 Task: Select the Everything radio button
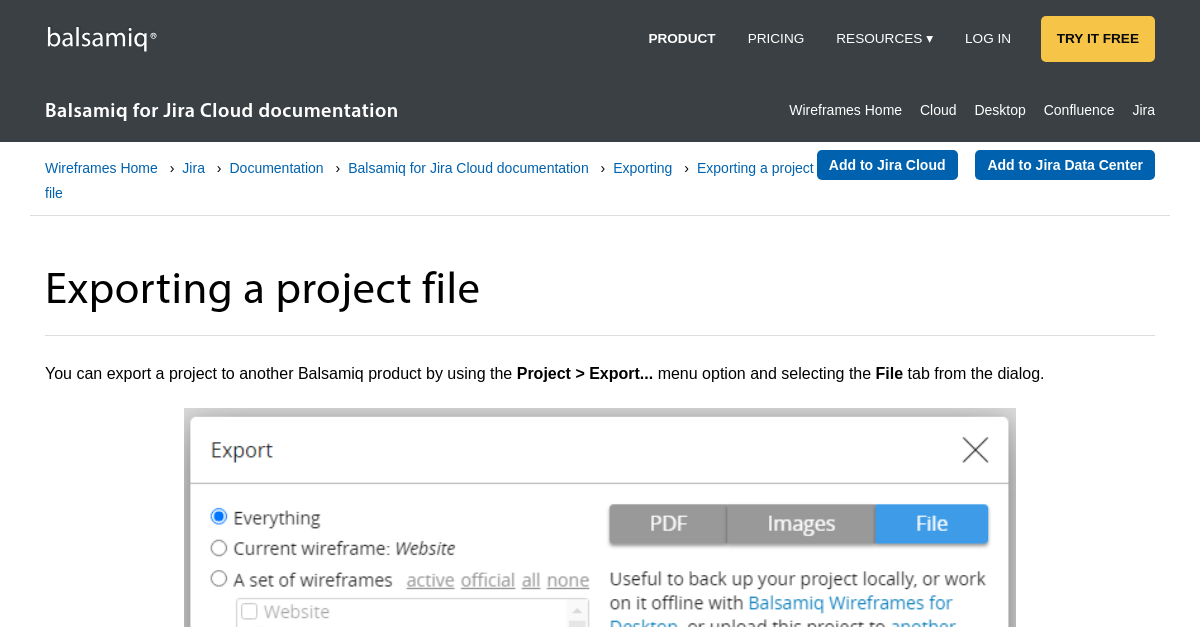tap(218, 516)
